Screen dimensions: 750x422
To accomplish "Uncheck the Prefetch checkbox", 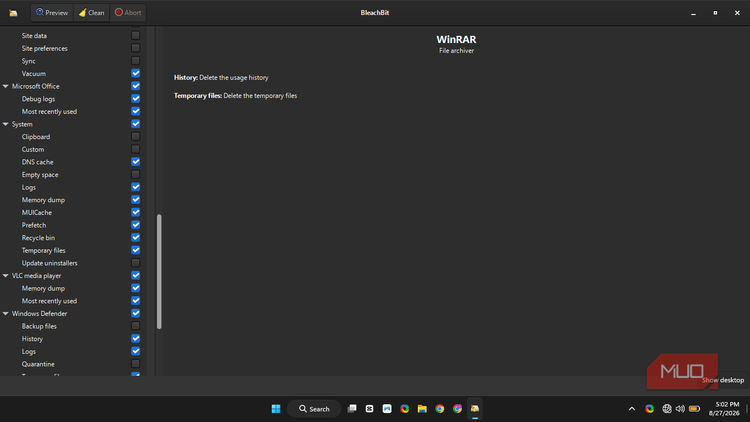I will tap(136, 225).
